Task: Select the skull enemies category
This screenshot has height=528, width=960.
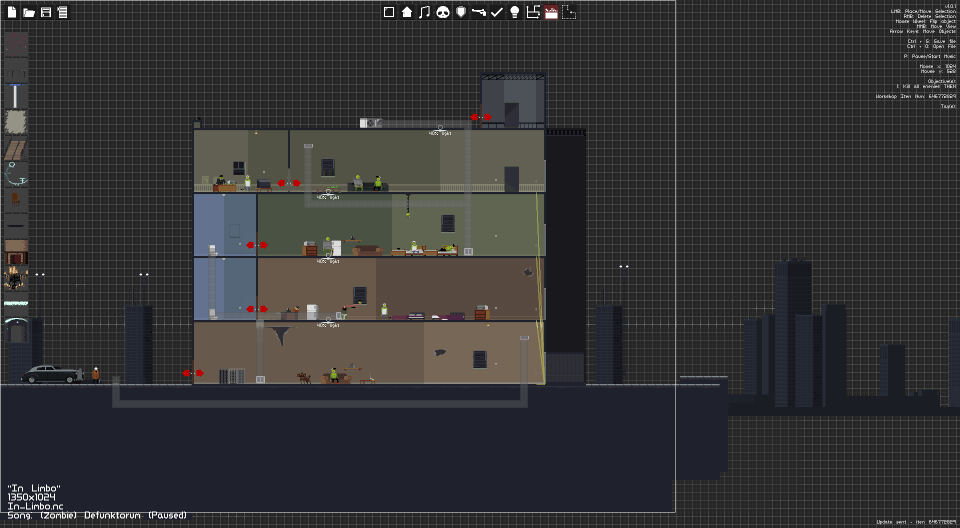Action: [443, 12]
